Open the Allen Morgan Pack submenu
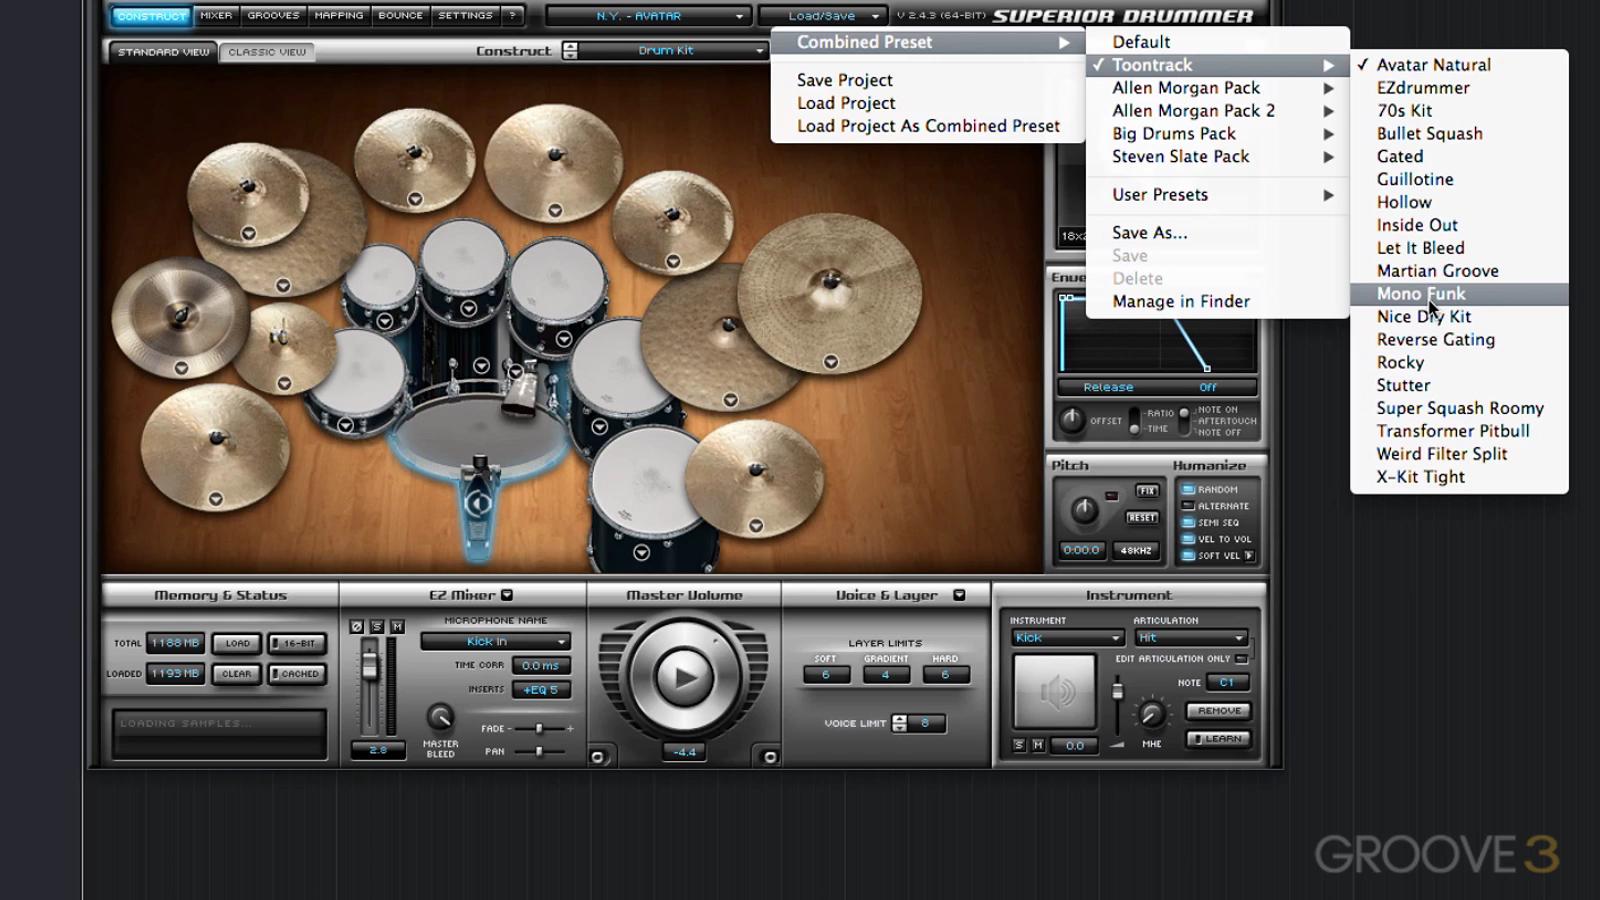1600x900 pixels. tap(1218, 88)
